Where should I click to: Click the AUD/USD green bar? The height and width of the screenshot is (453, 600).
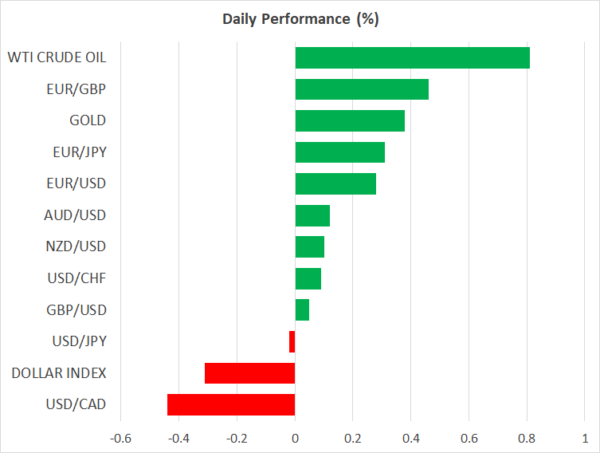(x=313, y=215)
